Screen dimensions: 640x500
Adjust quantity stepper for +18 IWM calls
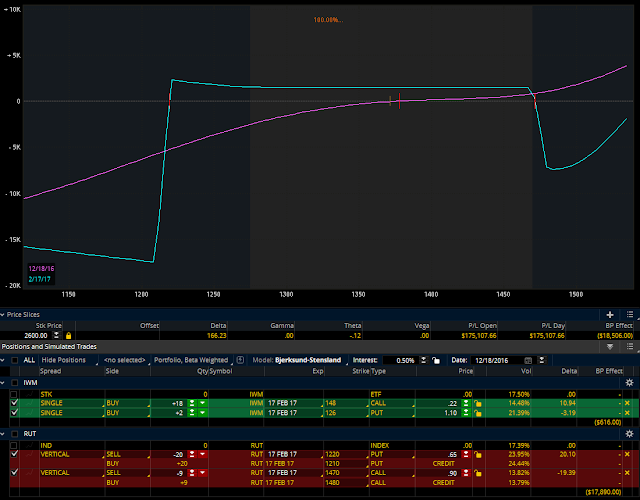tap(192, 403)
